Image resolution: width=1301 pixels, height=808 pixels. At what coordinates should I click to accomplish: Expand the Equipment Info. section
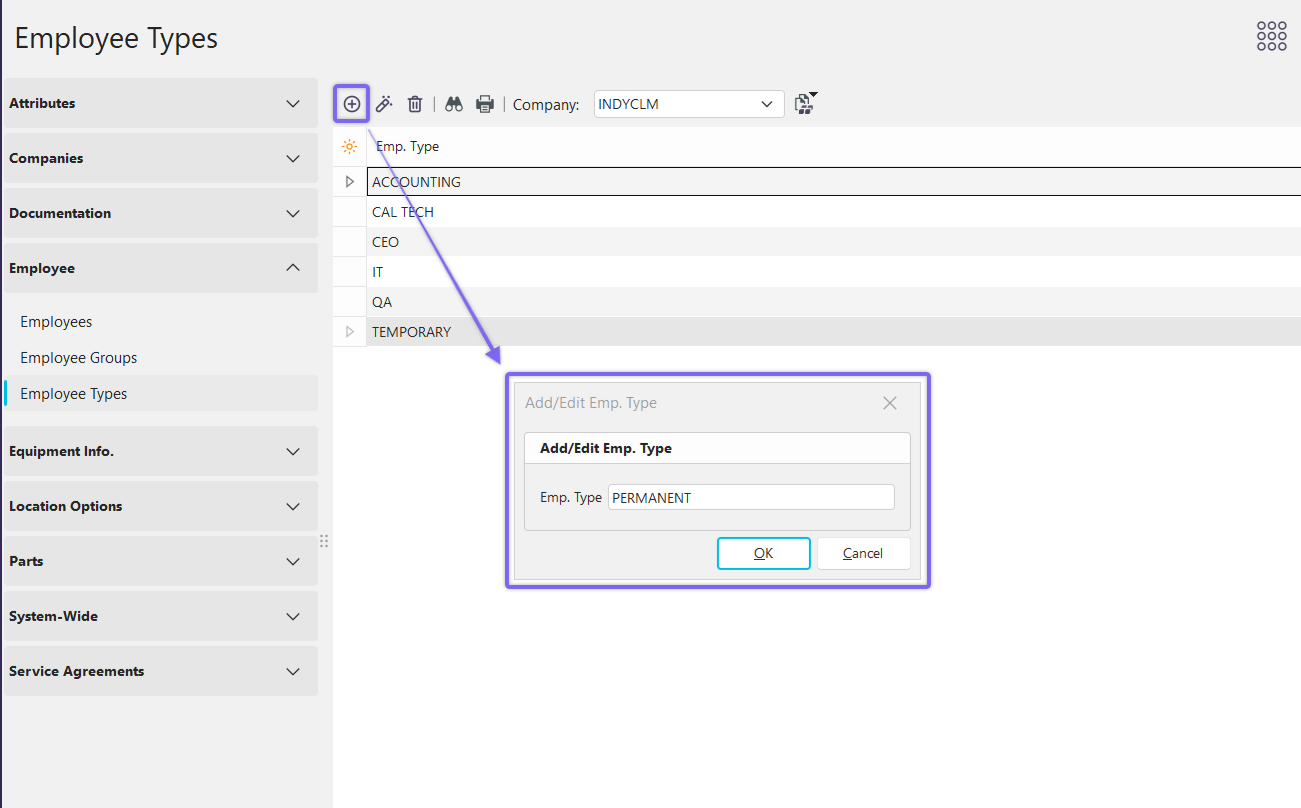pos(160,451)
